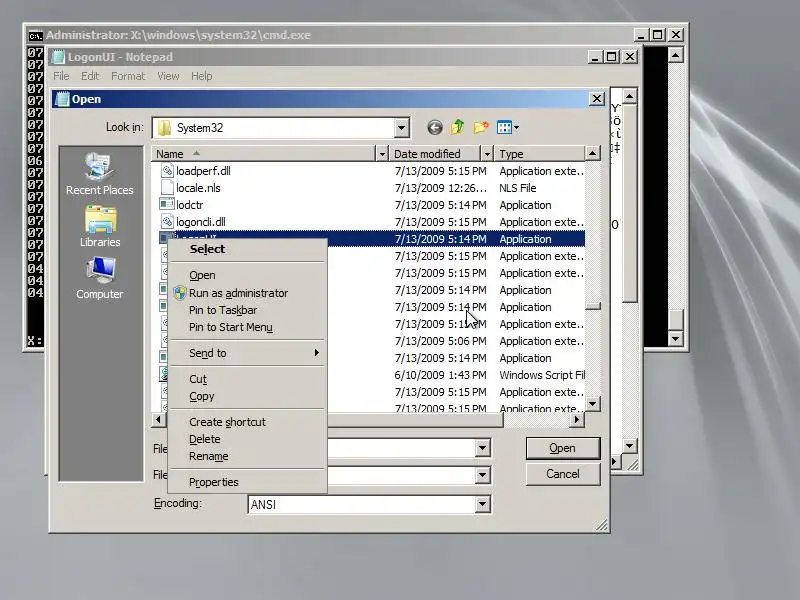
Task: Click the shield icon beside Run as administrator
Action: 180,293
